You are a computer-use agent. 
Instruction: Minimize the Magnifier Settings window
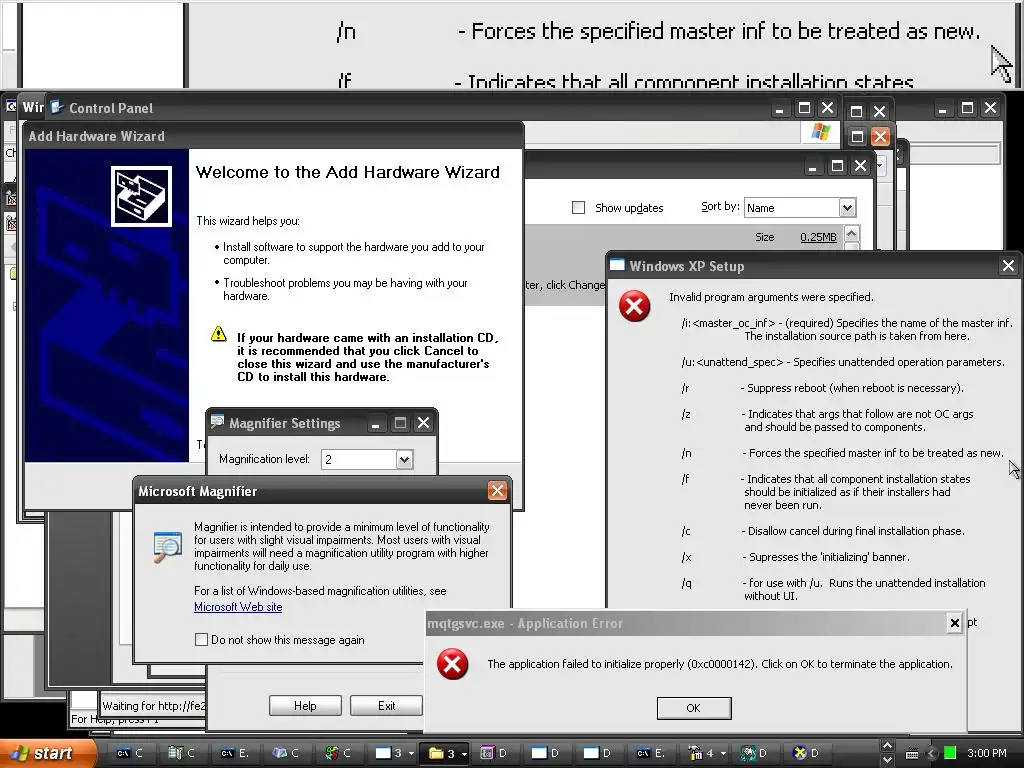pyautogui.click(x=375, y=423)
